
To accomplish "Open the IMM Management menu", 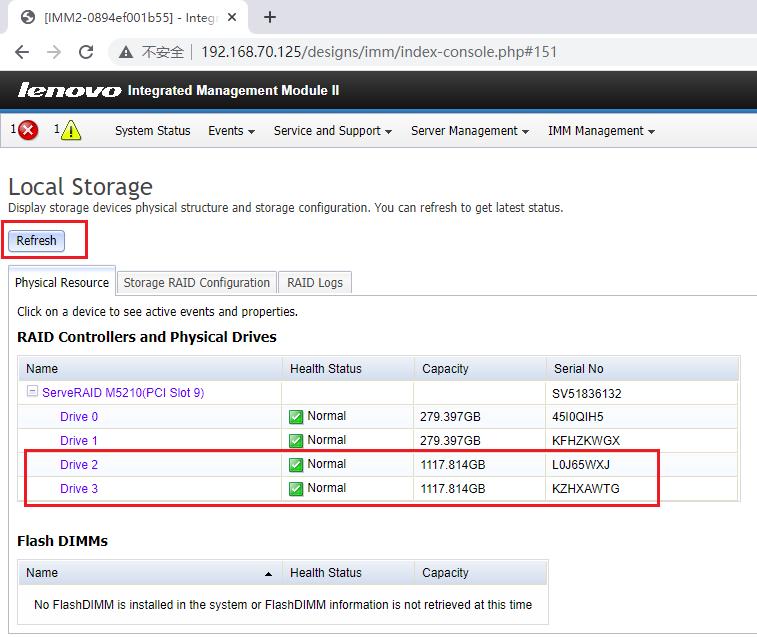I will pyautogui.click(x=601, y=131).
